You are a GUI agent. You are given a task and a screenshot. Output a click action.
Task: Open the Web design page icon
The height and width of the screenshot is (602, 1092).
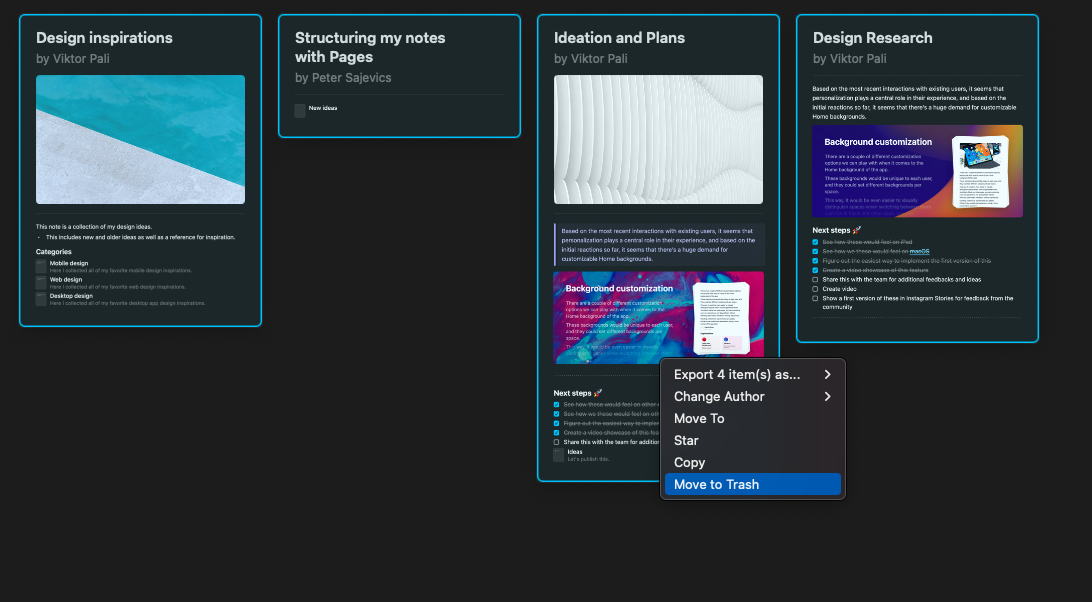click(41, 282)
